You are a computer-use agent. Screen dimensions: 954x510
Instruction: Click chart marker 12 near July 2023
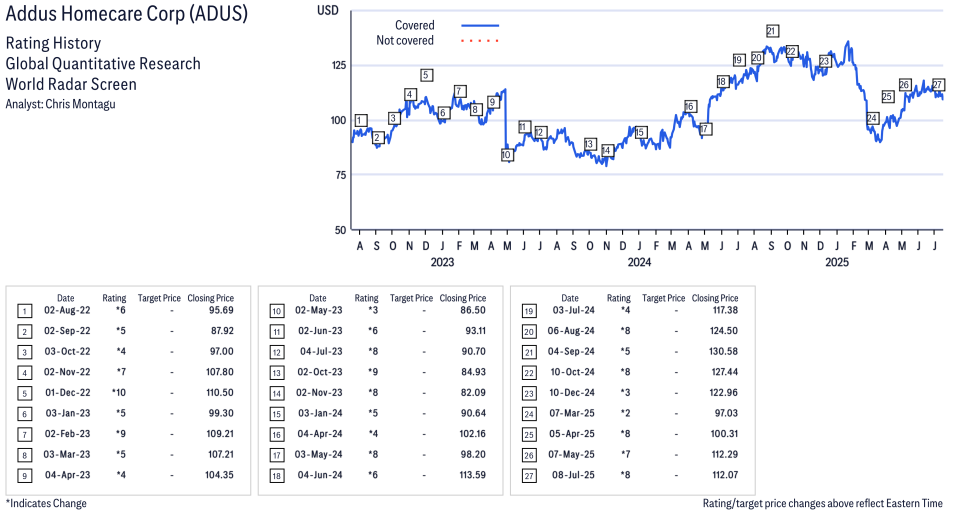(x=540, y=132)
